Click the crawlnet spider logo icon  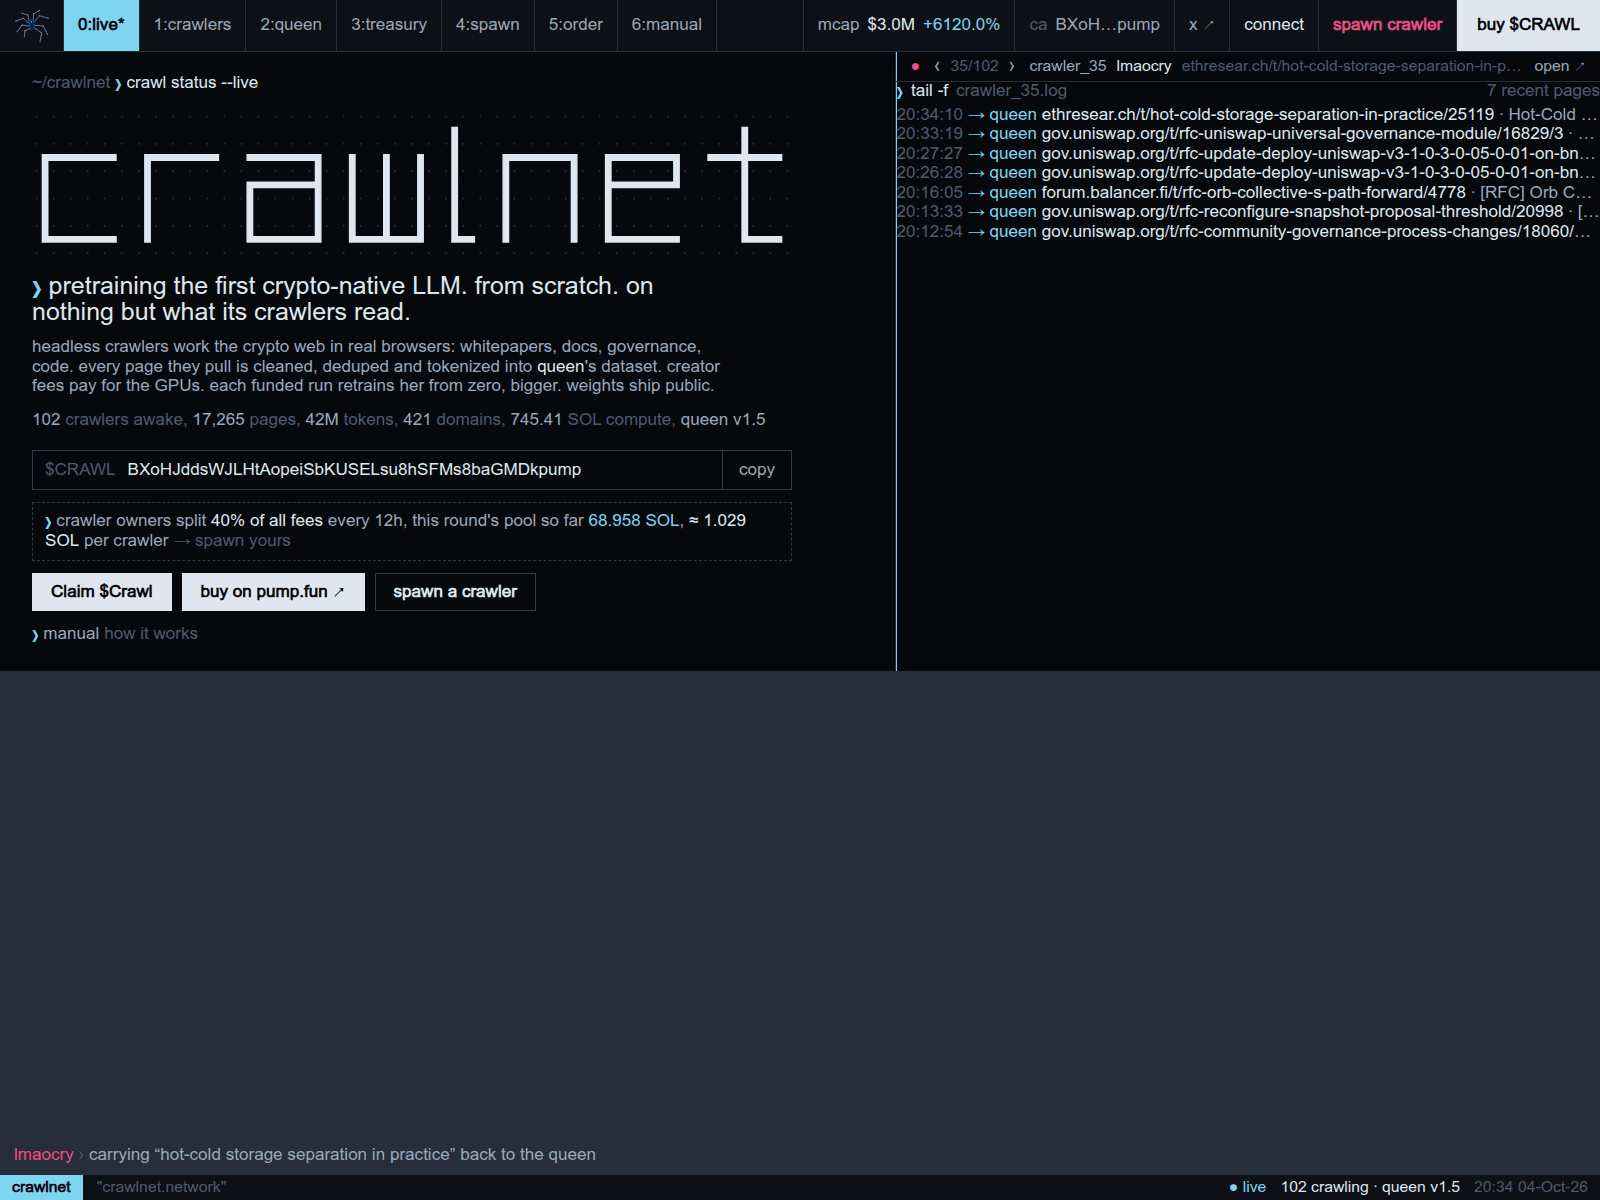(31, 25)
